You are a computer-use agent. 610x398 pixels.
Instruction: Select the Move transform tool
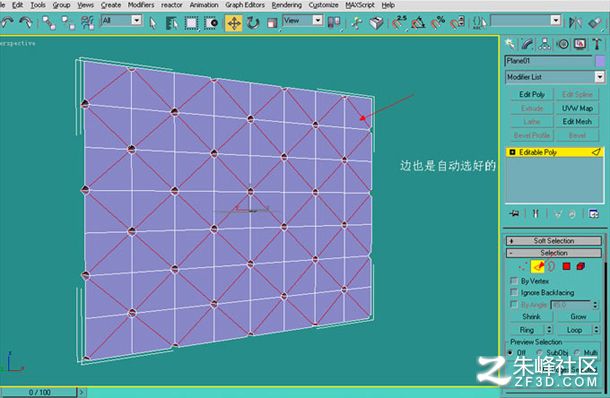point(234,23)
